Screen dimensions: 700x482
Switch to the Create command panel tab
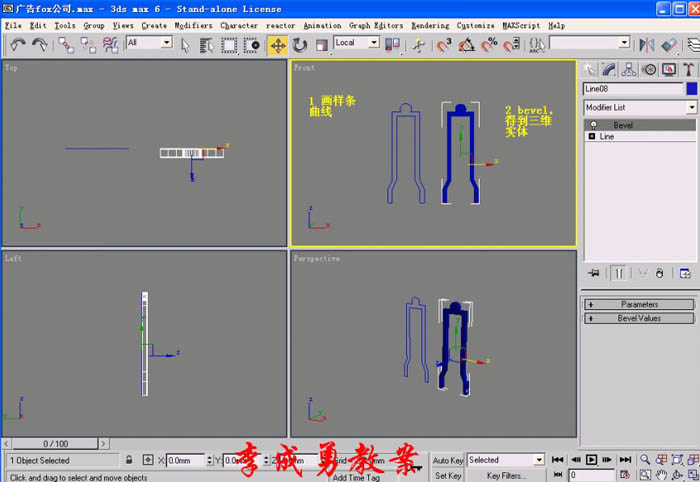click(x=589, y=70)
